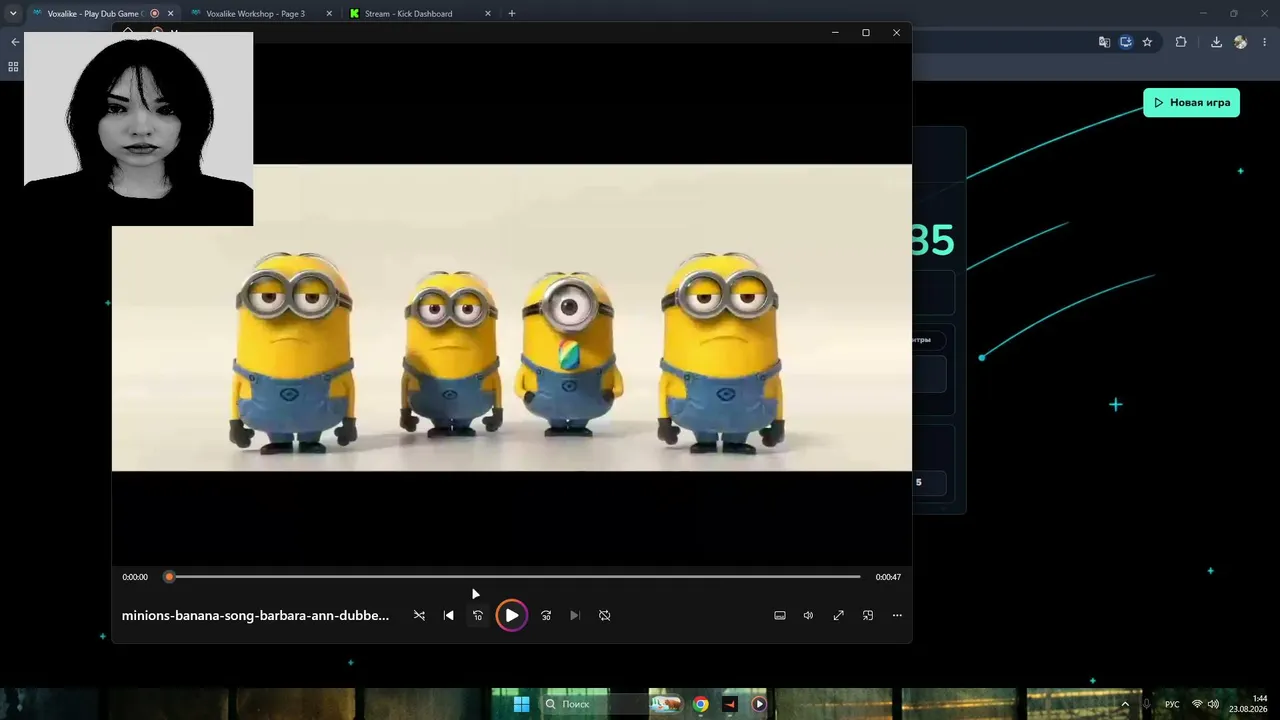The height and width of the screenshot is (720, 1280).
Task: Minimize the media player window
Action: point(835,32)
